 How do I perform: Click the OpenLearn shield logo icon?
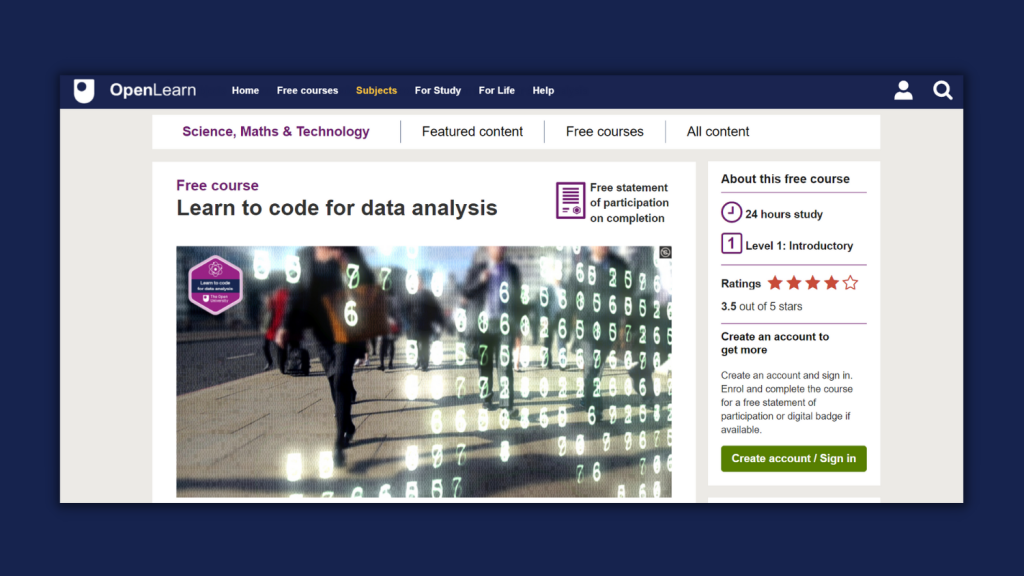coord(84,91)
